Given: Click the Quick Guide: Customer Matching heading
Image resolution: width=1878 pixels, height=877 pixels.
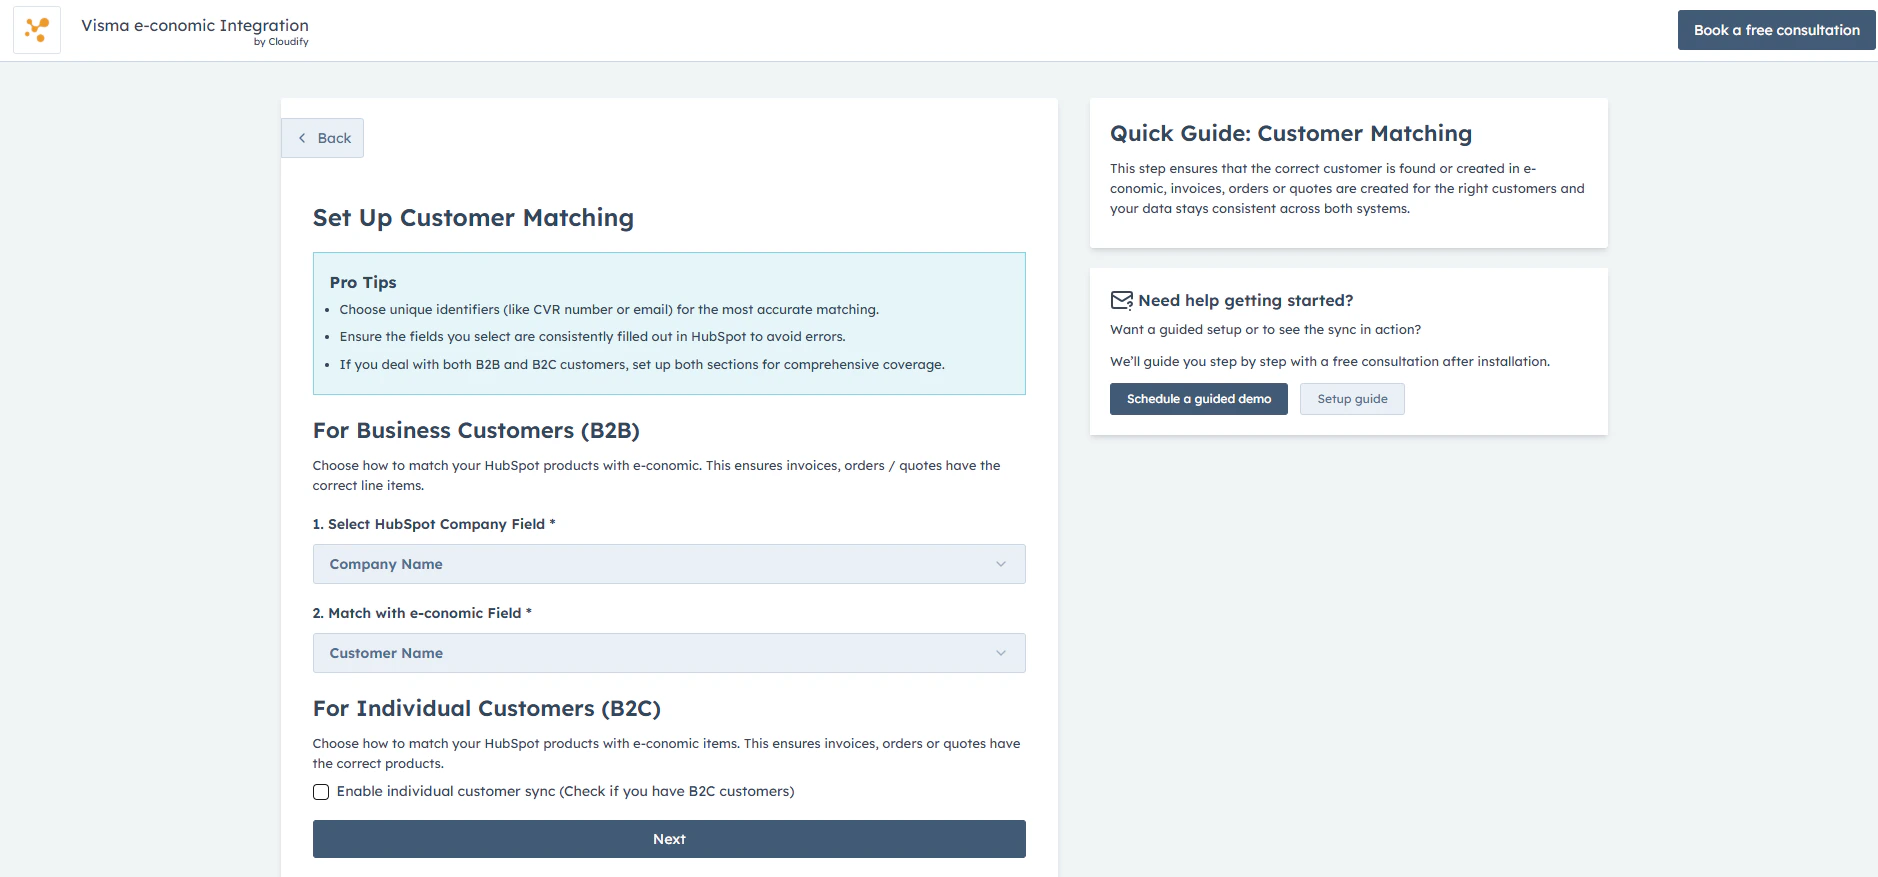Looking at the screenshot, I should [x=1291, y=134].
